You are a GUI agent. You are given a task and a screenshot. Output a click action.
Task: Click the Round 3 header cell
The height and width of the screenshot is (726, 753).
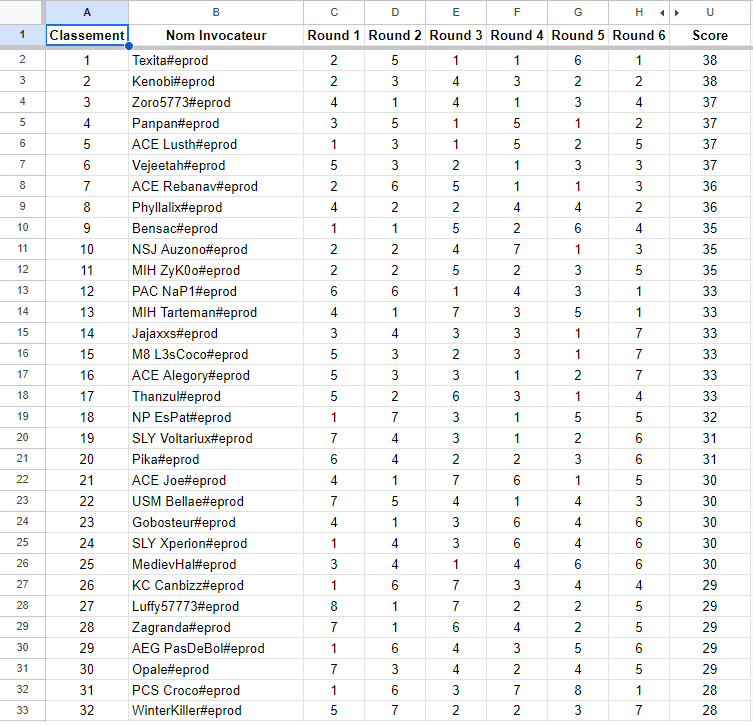[x=456, y=36]
